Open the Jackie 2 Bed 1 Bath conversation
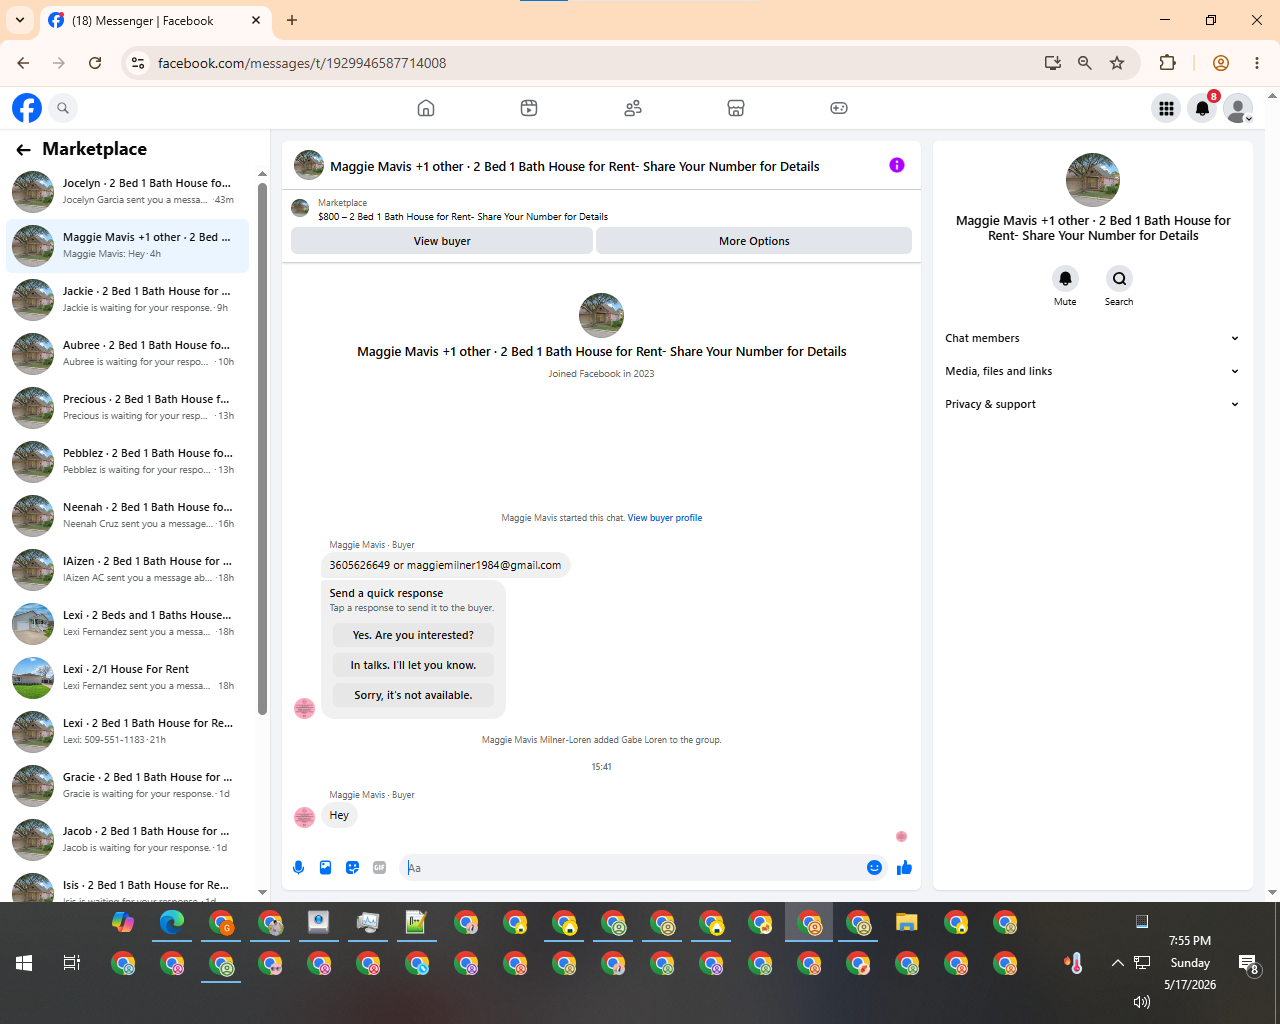 [x=128, y=299]
